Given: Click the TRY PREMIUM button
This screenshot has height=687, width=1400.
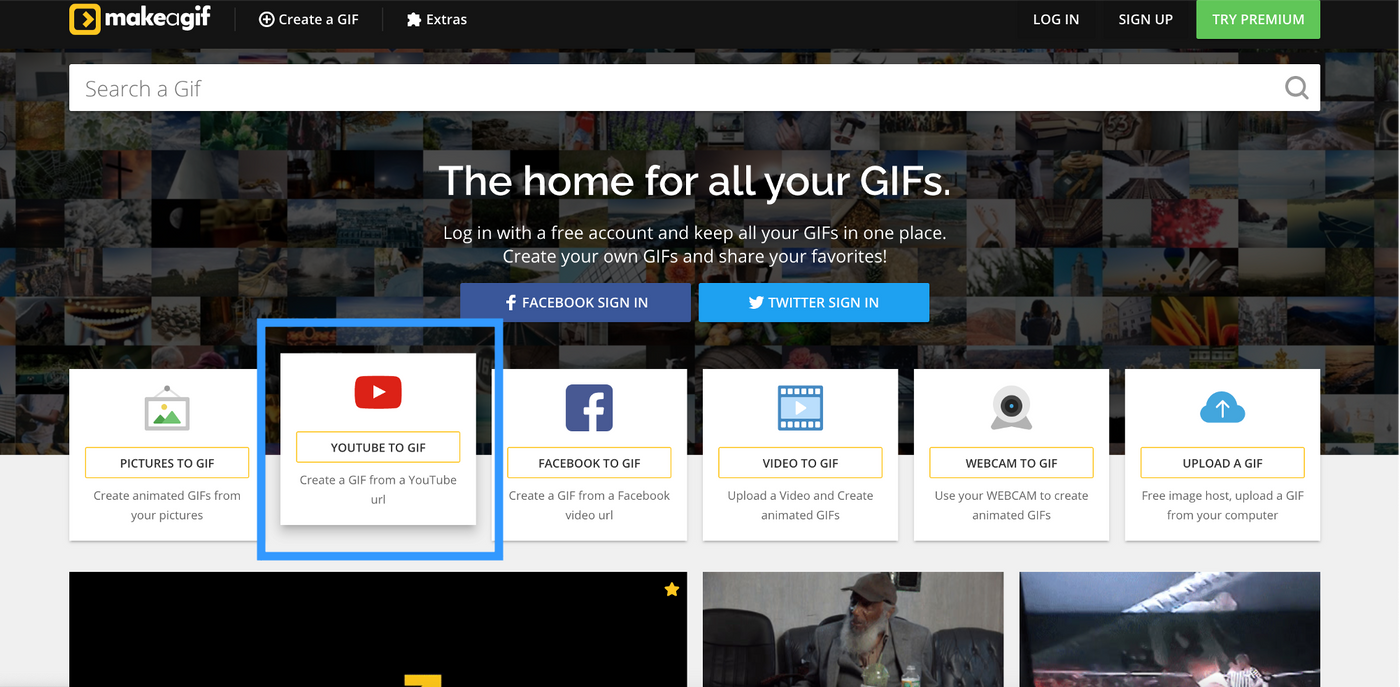Looking at the screenshot, I should (1258, 19).
